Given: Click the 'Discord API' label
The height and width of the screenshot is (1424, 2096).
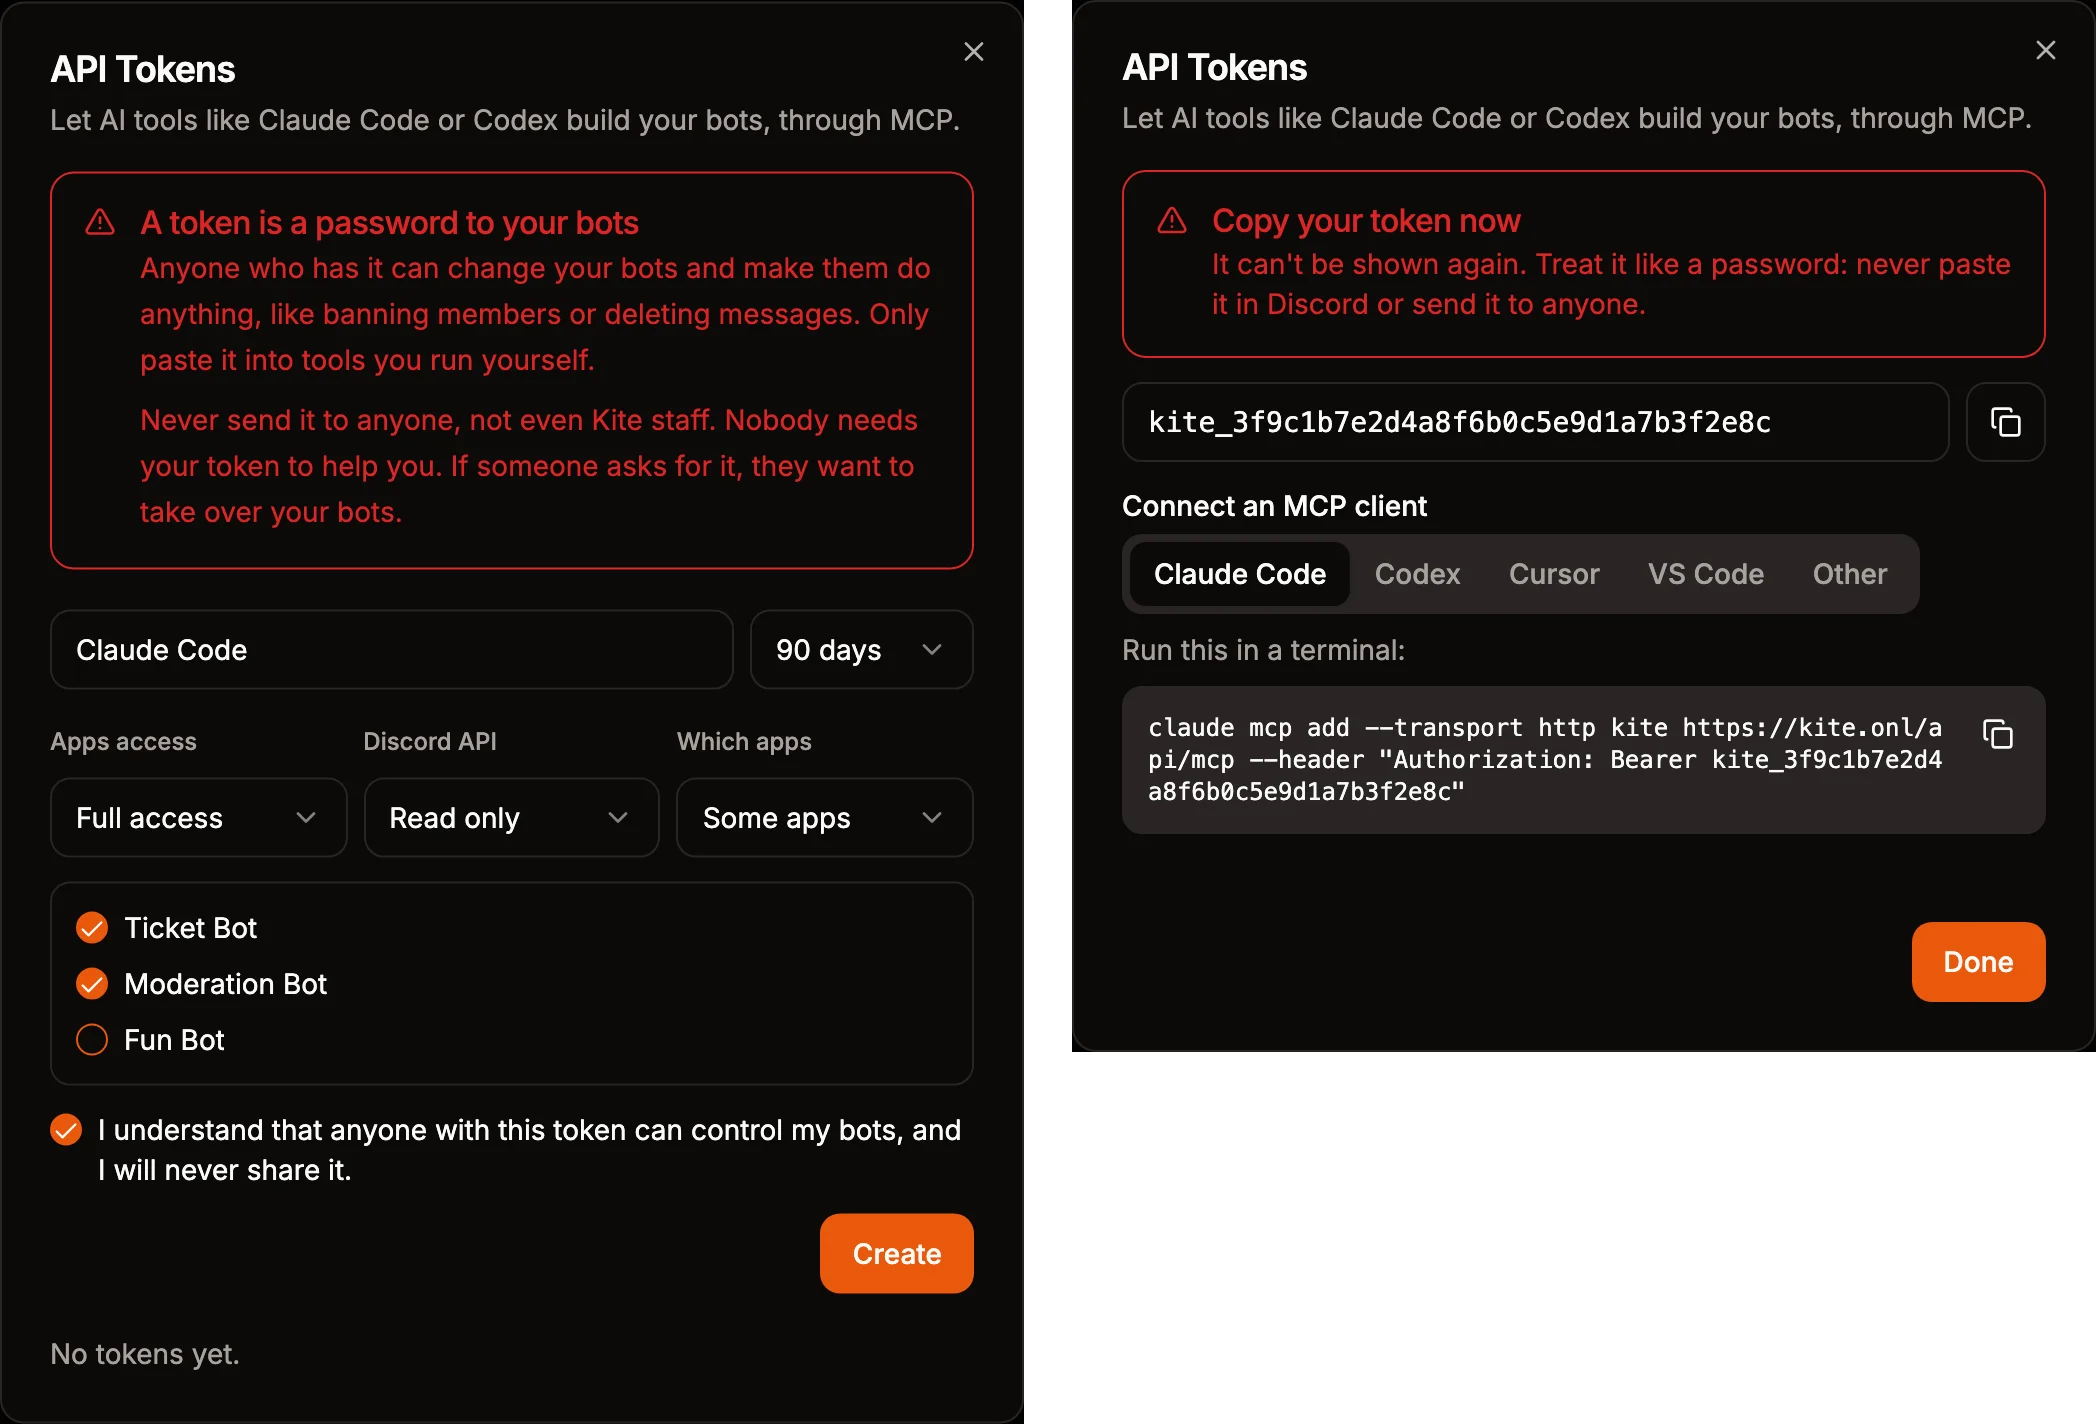Looking at the screenshot, I should (x=430, y=741).
